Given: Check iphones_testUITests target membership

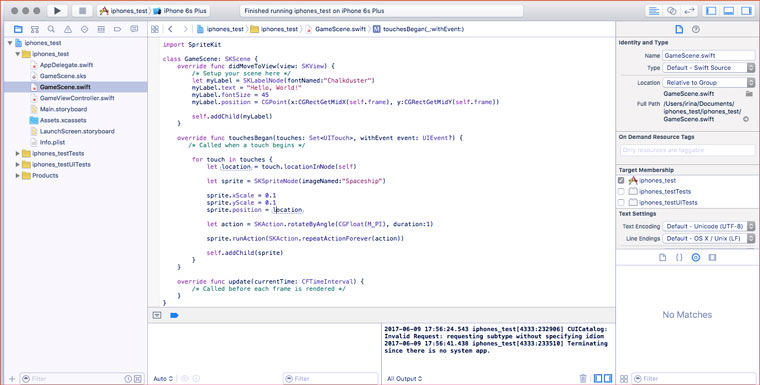Looking at the screenshot, I should click(621, 202).
